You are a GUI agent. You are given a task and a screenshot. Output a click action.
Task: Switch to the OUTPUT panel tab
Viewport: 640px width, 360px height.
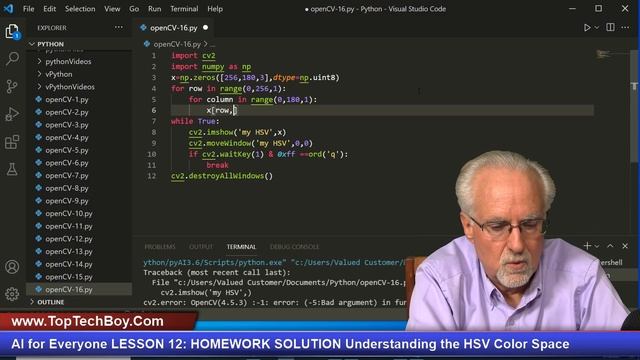[x=201, y=247]
